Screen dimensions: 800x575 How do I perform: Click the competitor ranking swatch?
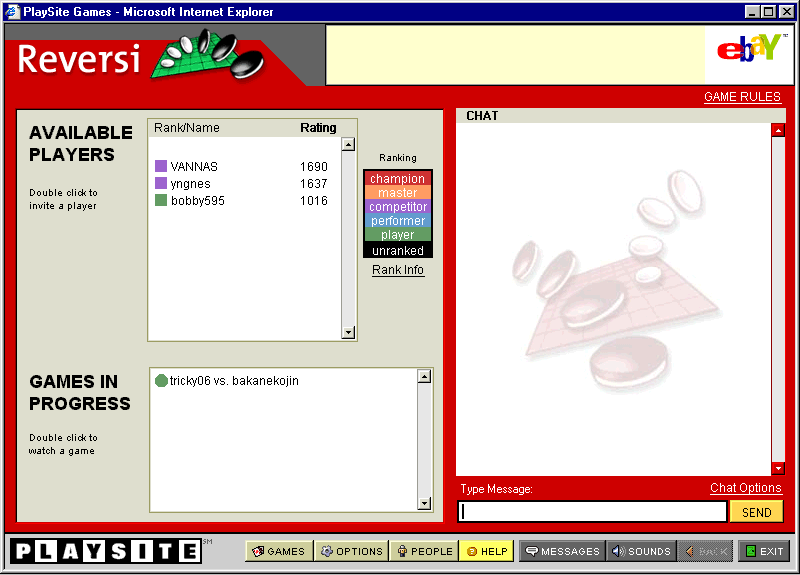point(397,207)
